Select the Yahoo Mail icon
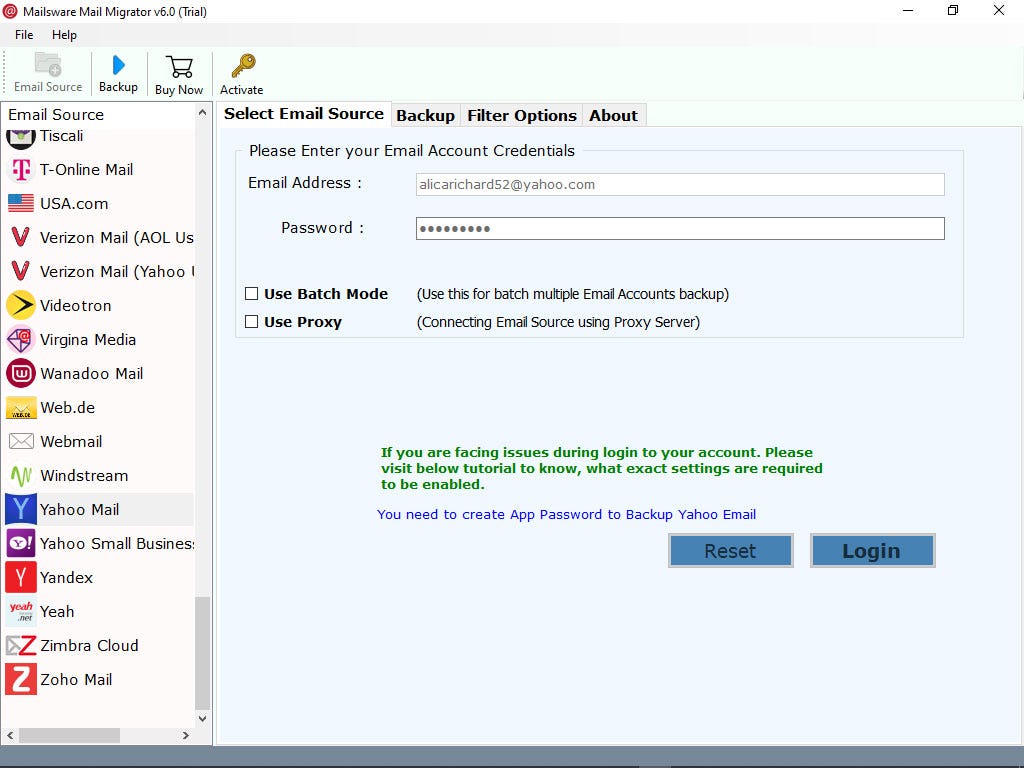Image resolution: width=1024 pixels, height=768 pixels. coord(21,509)
